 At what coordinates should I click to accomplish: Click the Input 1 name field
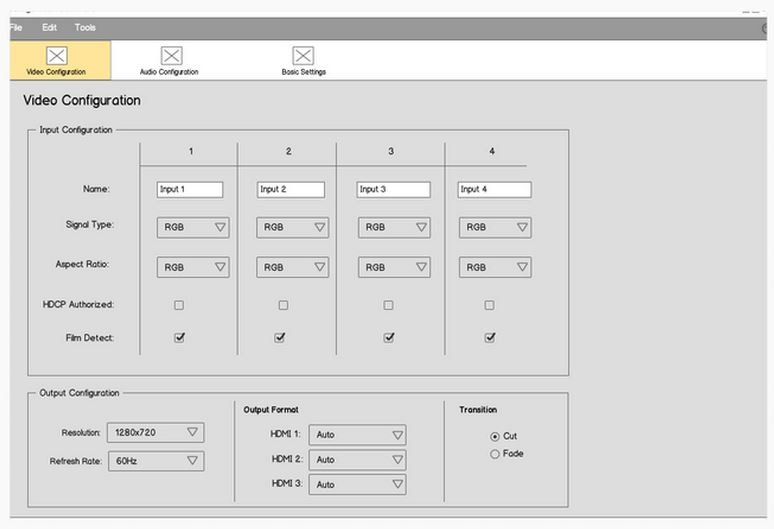coord(190,189)
